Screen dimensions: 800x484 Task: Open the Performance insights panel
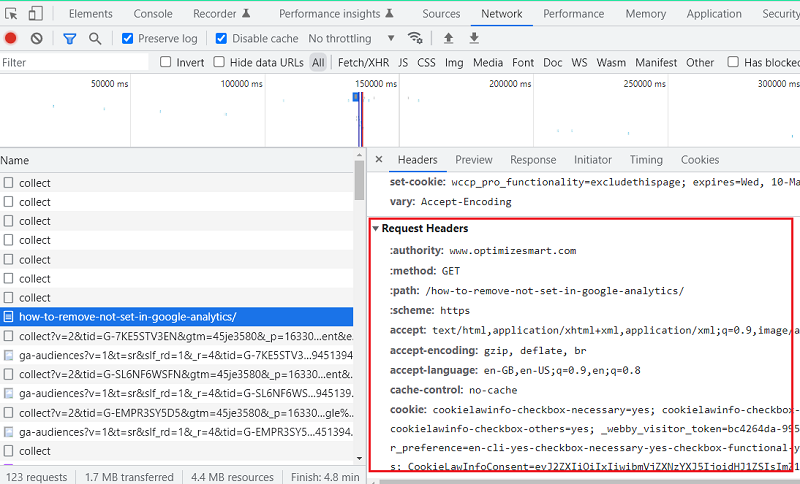pyautogui.click(x=336, y=14)
